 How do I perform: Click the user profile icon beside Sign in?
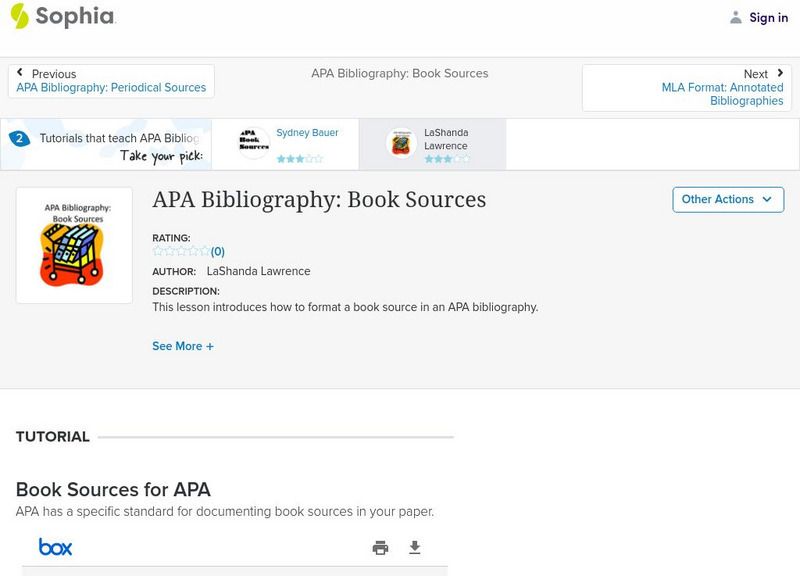pyautogui.click(x=736, y=17)
